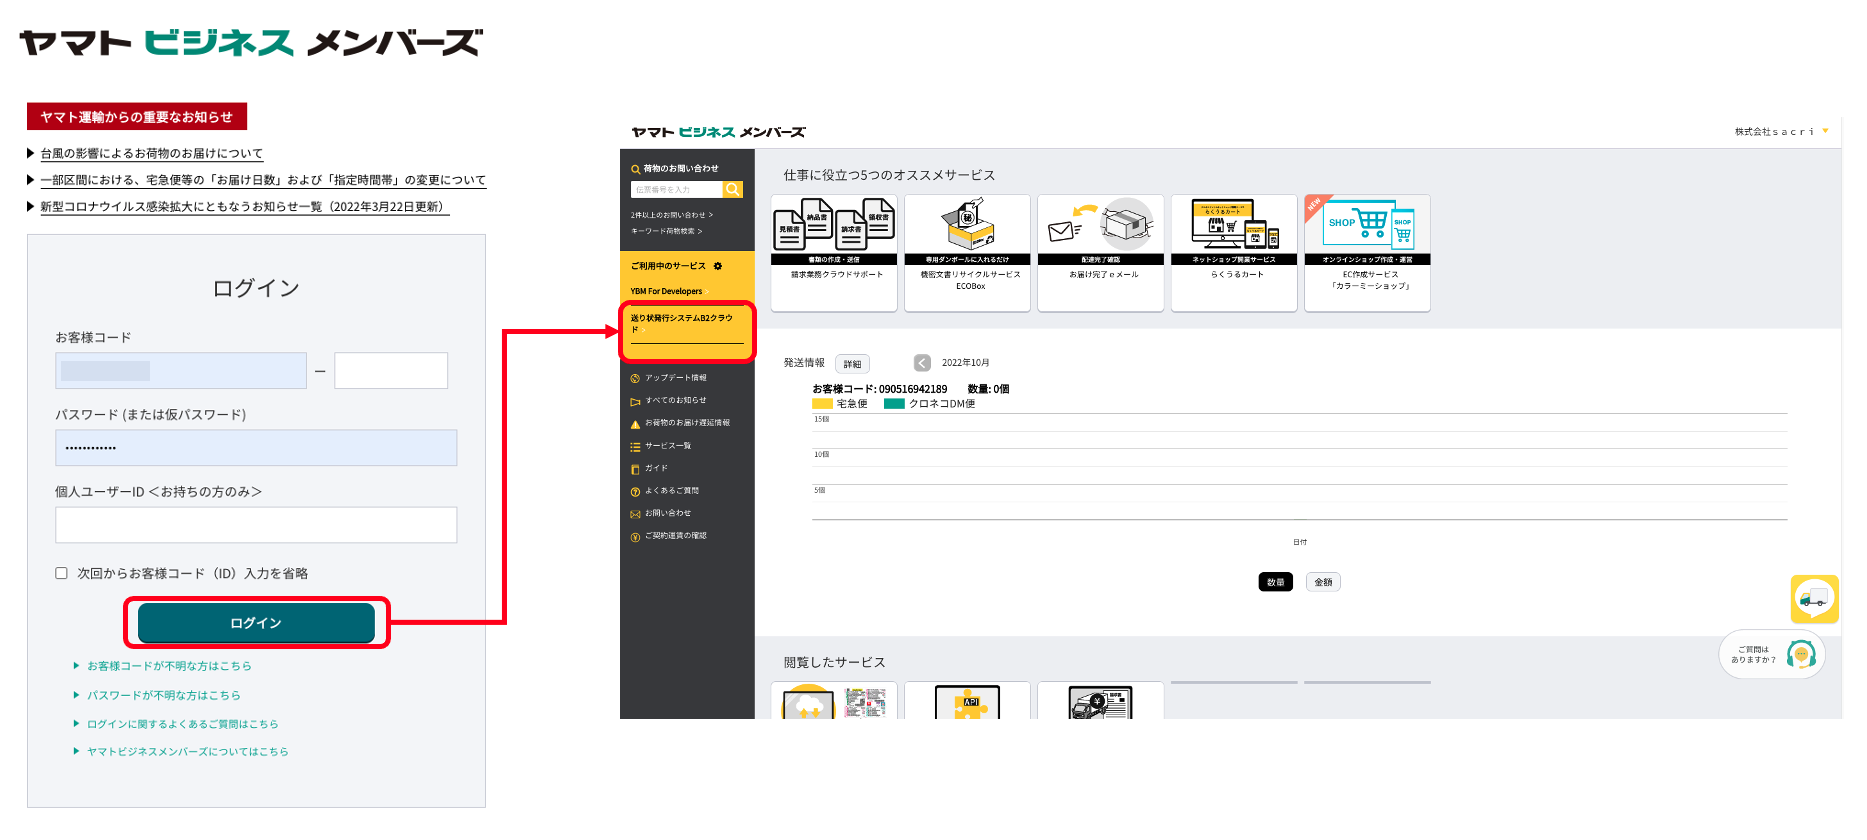This screenshot has width=1867, height=840.
Task: Open settings gear next to ご利用中のサービス
Action: coord(717,266)
